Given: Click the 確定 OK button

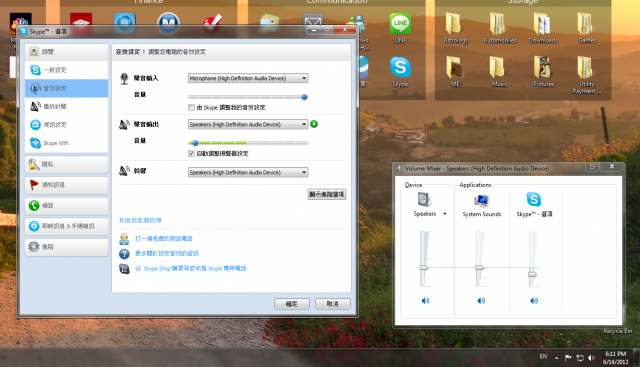Looking at the screenshot, I should 291,304.
